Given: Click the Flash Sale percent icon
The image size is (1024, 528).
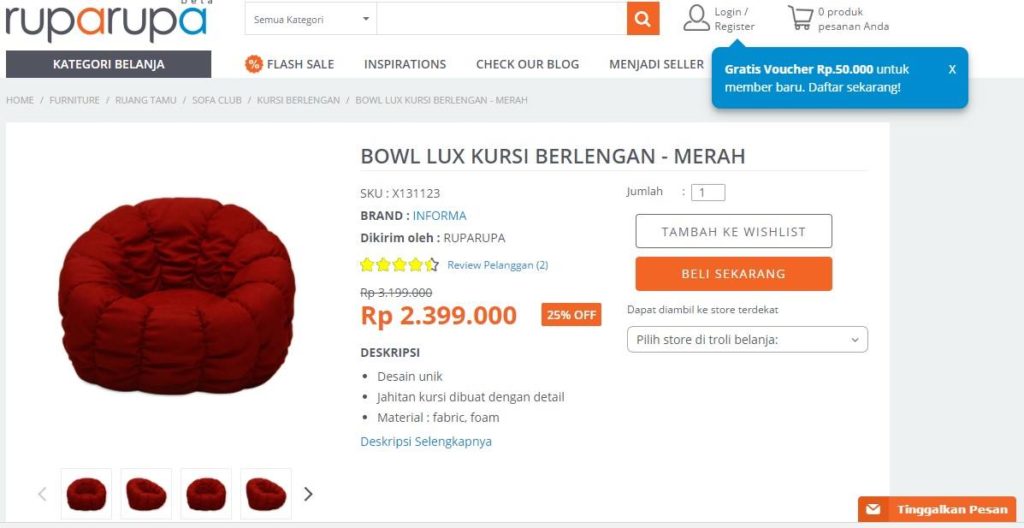Looking at the screenshot, I should (x=253, y=64).
